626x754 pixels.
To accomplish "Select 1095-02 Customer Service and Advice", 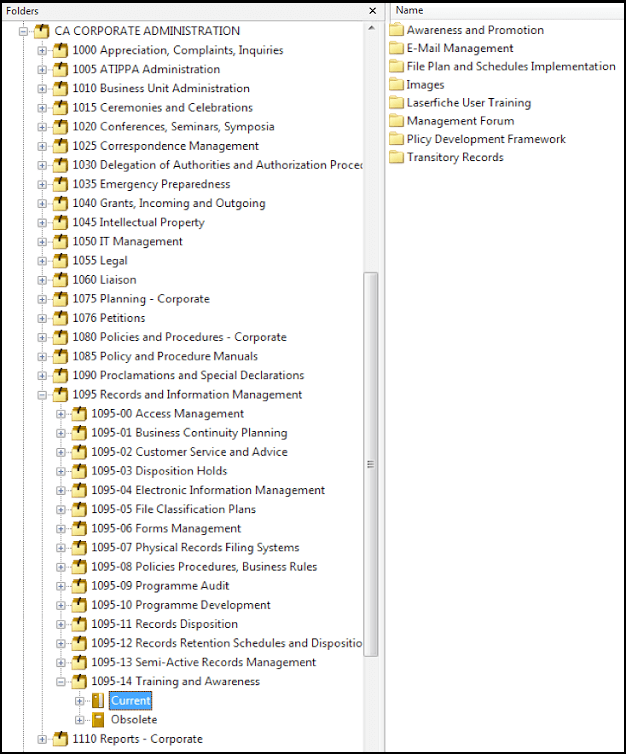I will pyautogui.click(x=189, y=452).
